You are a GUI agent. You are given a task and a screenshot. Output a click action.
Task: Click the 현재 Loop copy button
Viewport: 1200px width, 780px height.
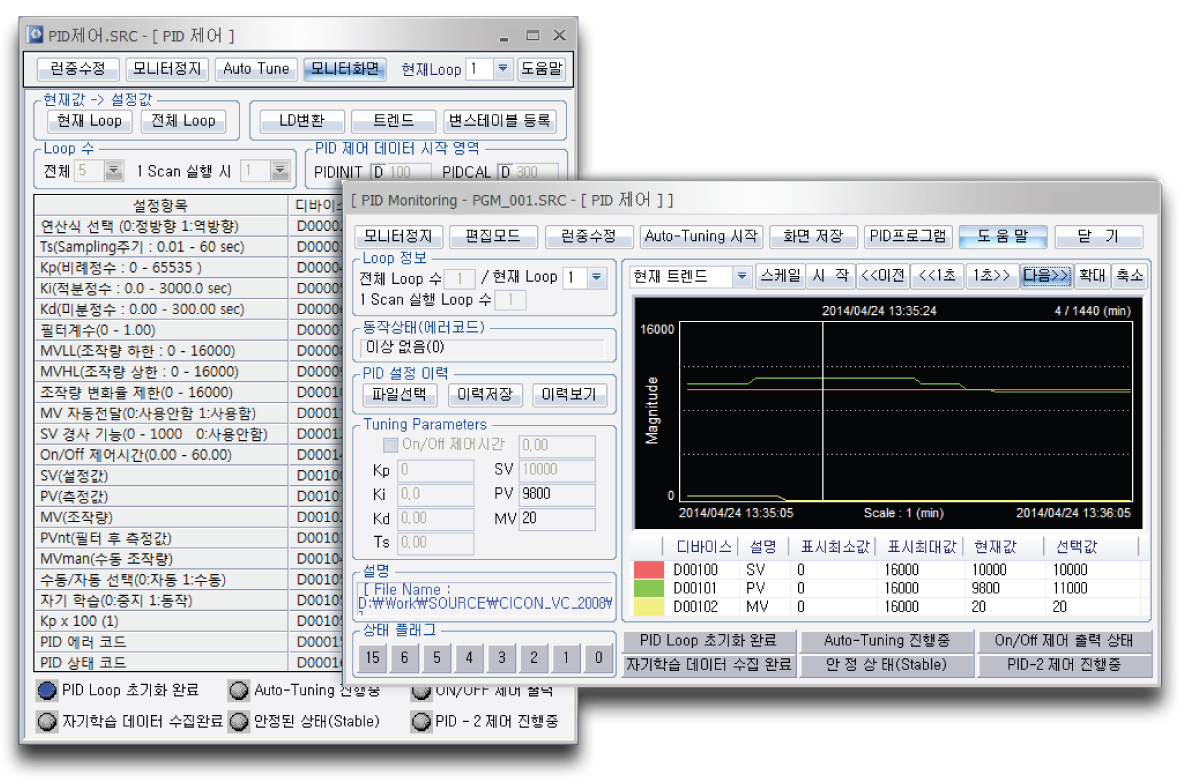[x=89, y=121]
